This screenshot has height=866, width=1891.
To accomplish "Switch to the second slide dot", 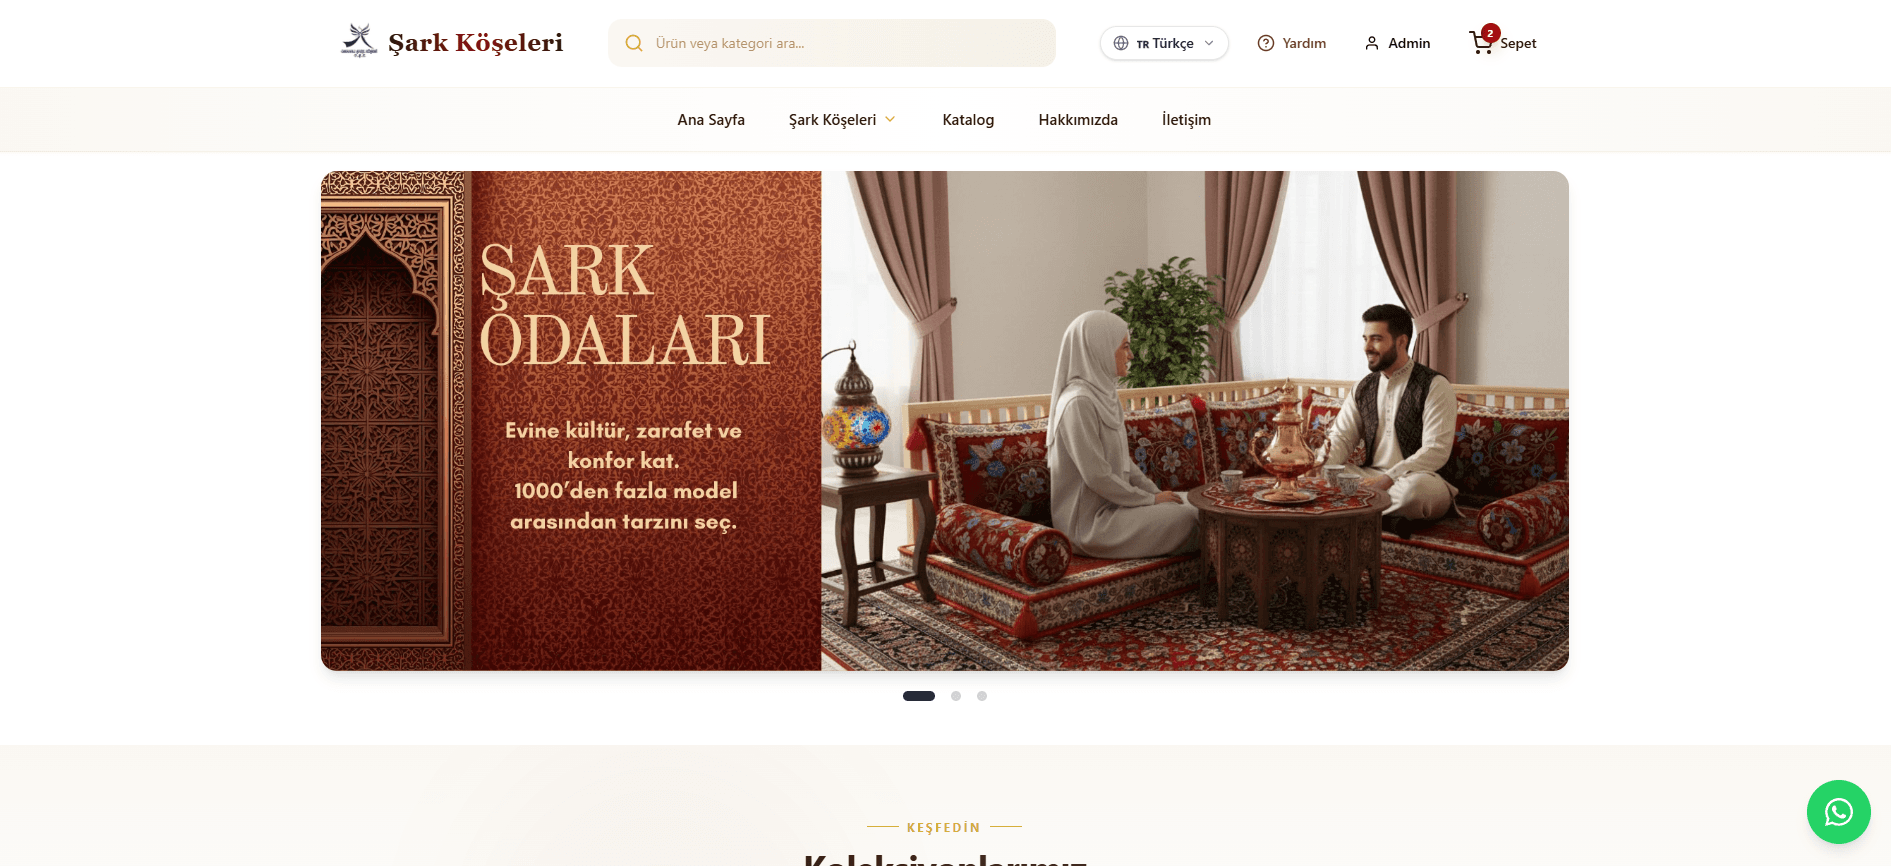I will [x=956, y=696].
